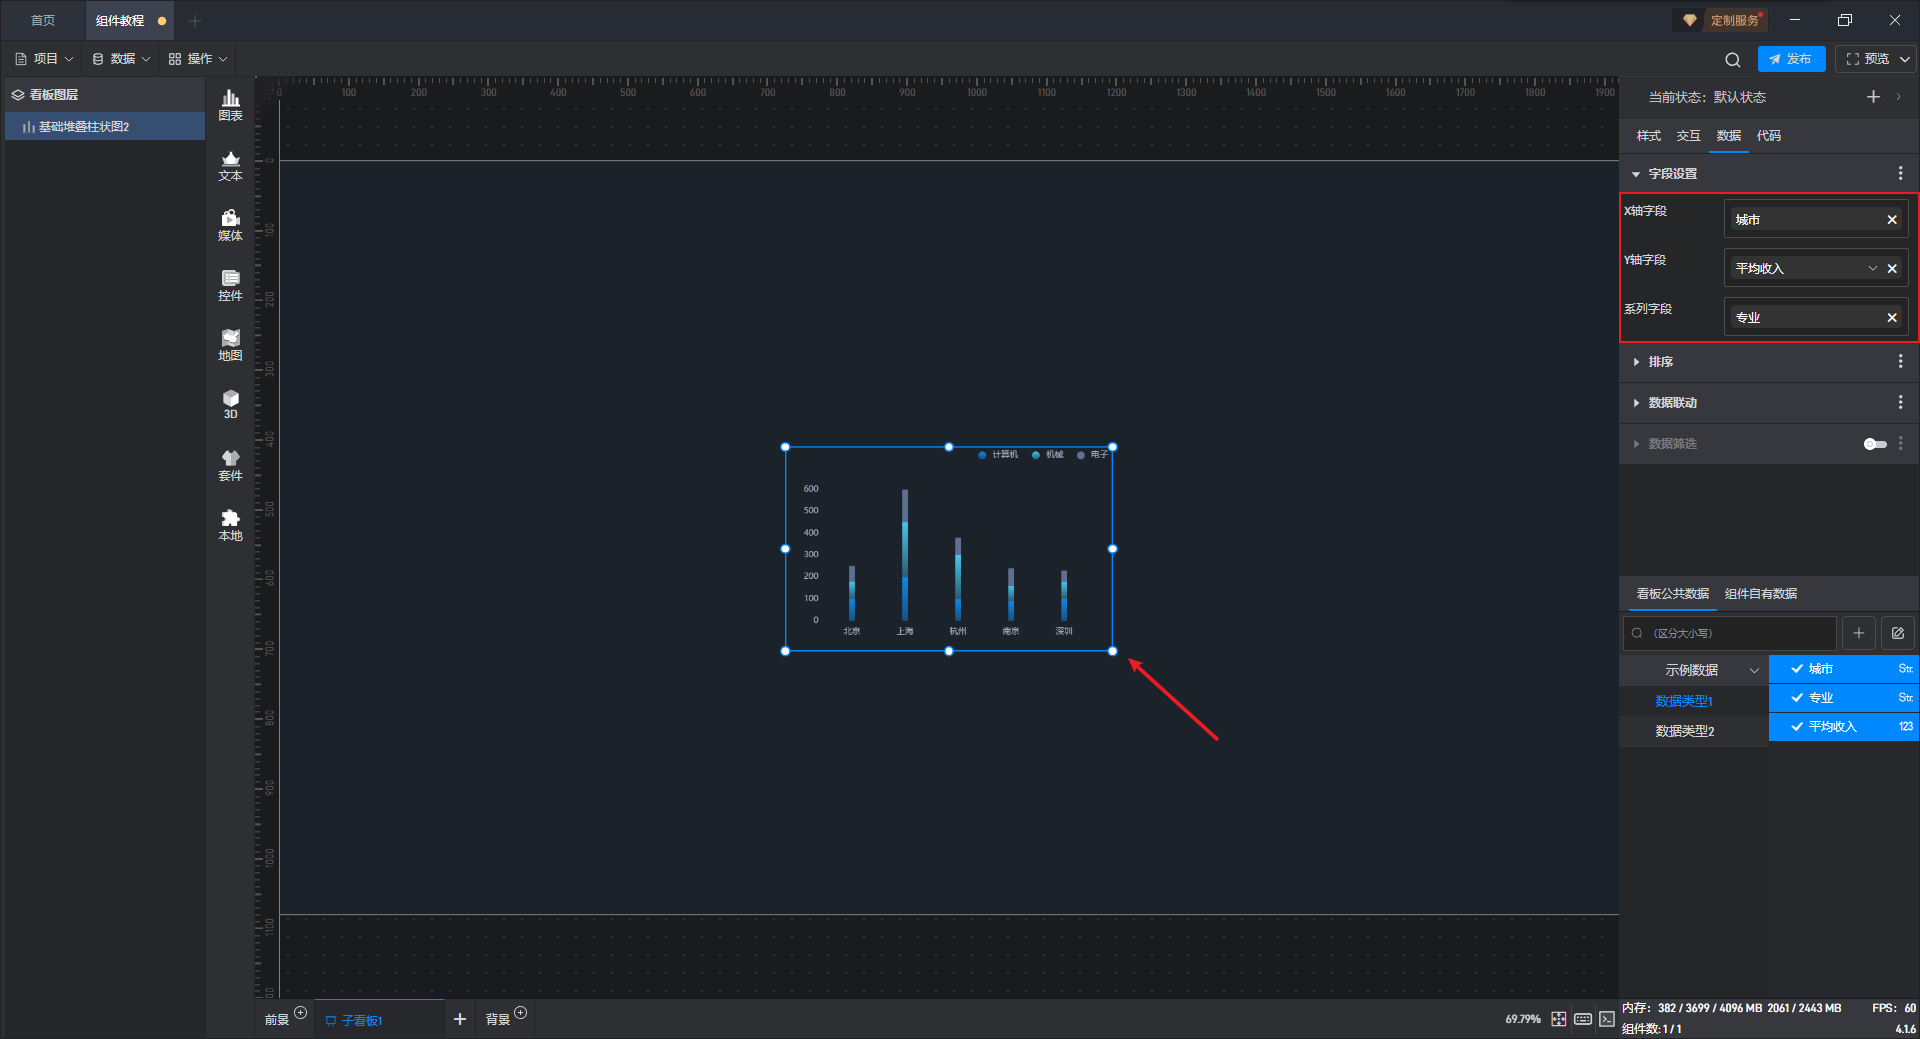Collapse the 字段设置 section
This screenshot has height=1039, width=1920.
point(1636,174)
